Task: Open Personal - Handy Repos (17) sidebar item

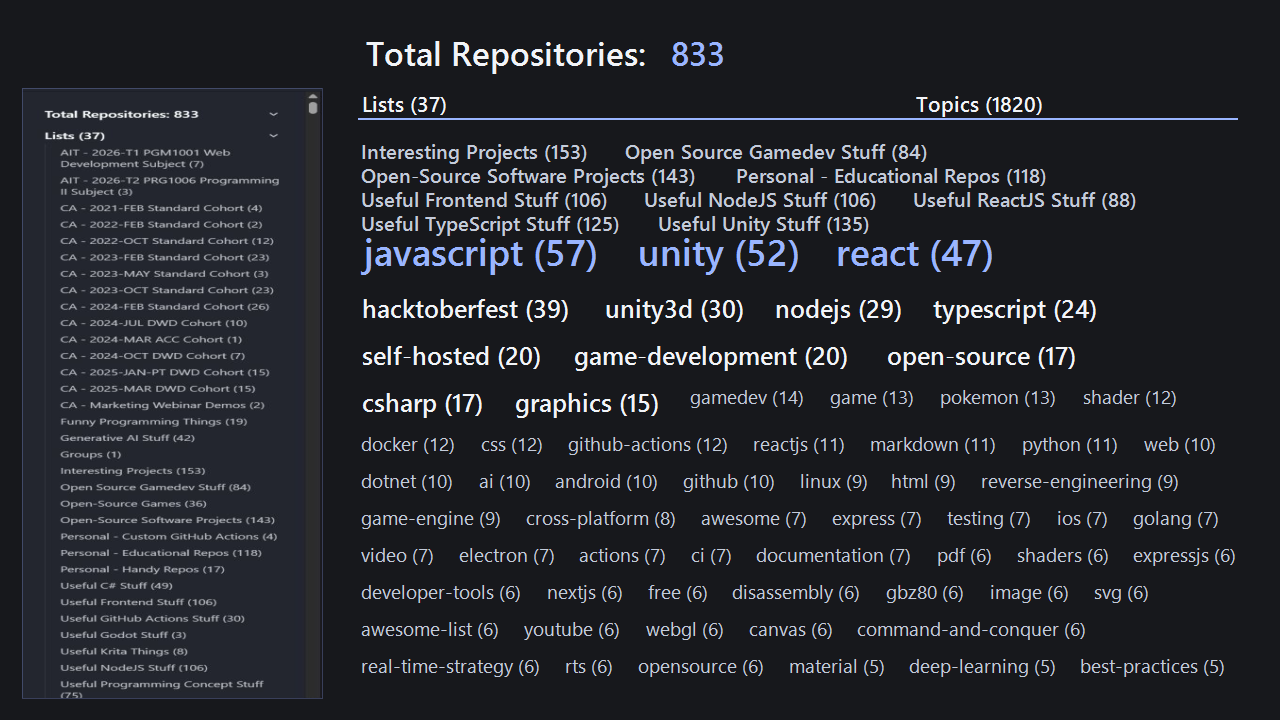Action: coord(143,569)
